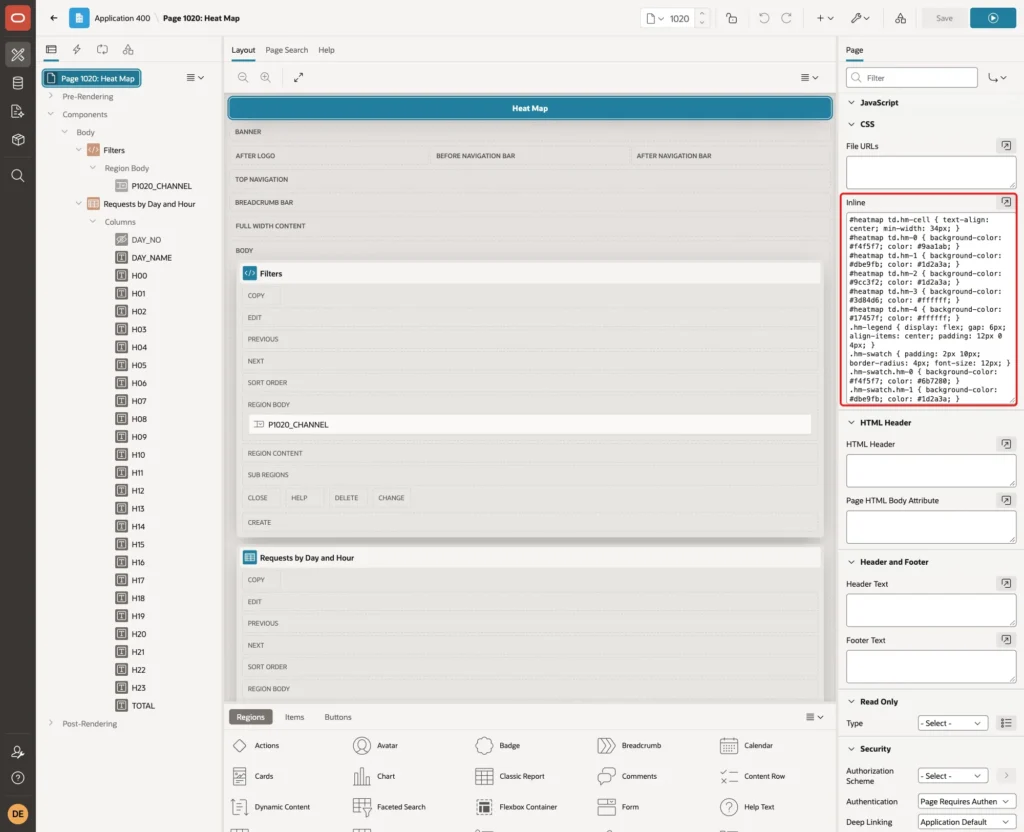1024x832 pixels.
Task: Select the Classic Report region in gallery
Action: pyautogui.click(x=510, y=776)
